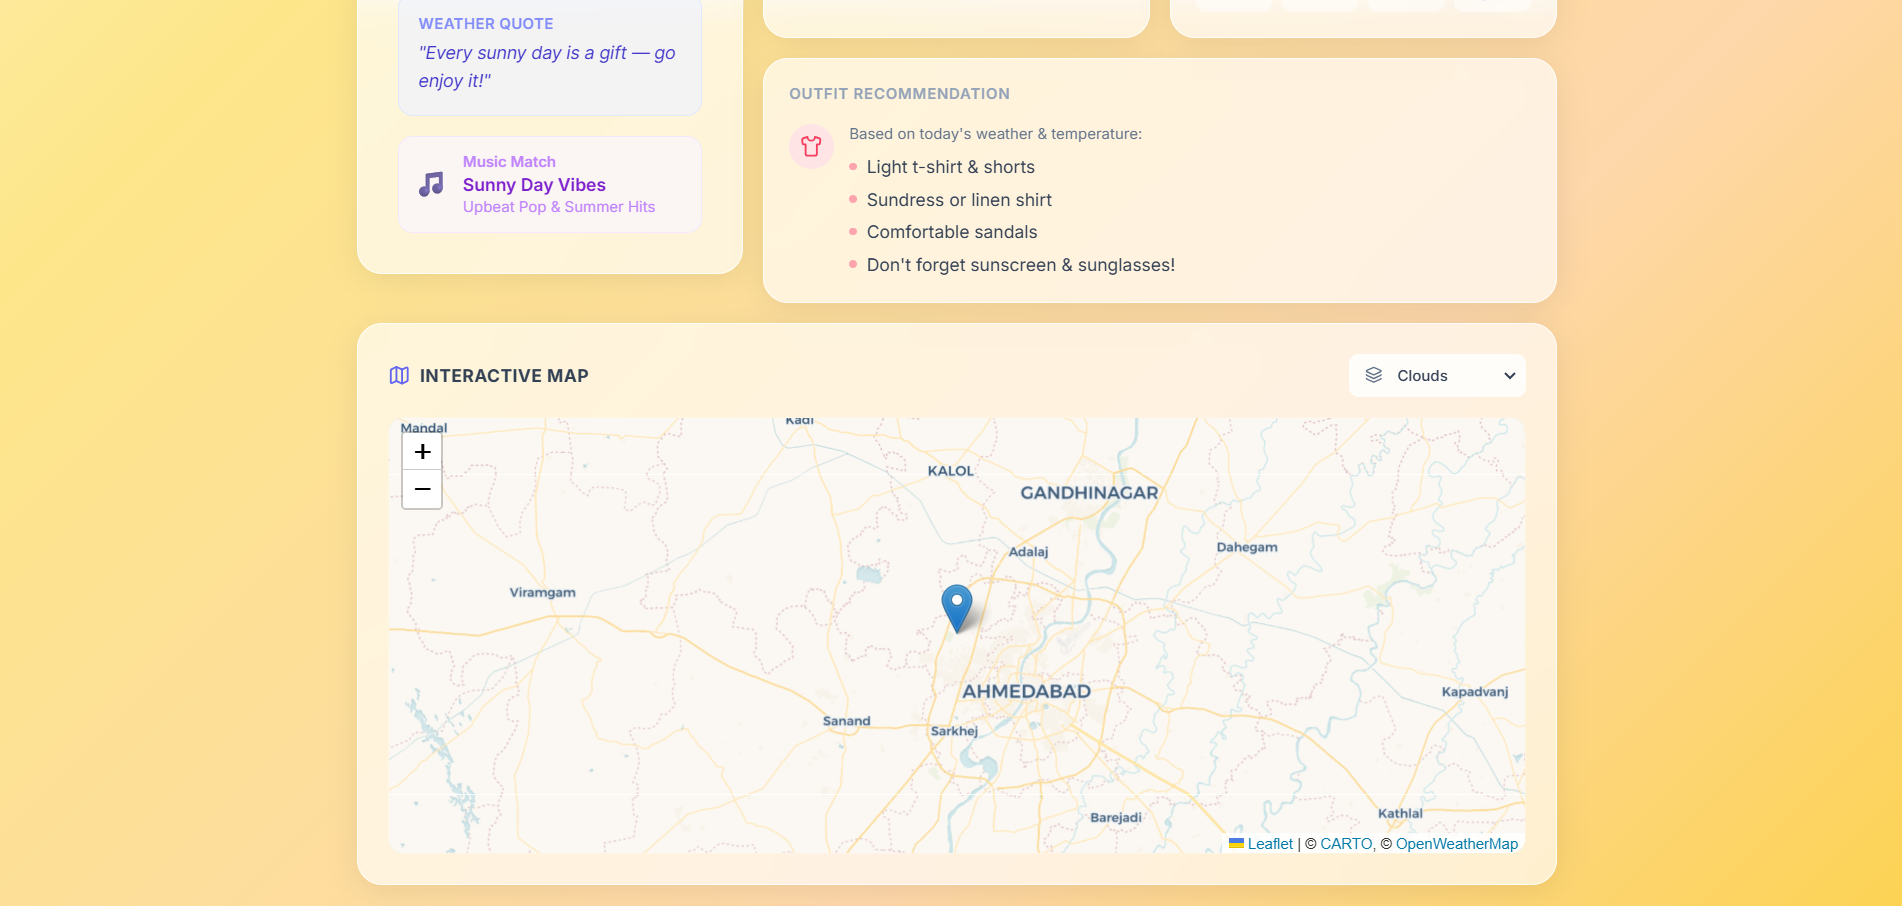Click the weather quote text
The width and height of the screenshot is (1902, 906).
pyautogui.click(x=547, y=67)
